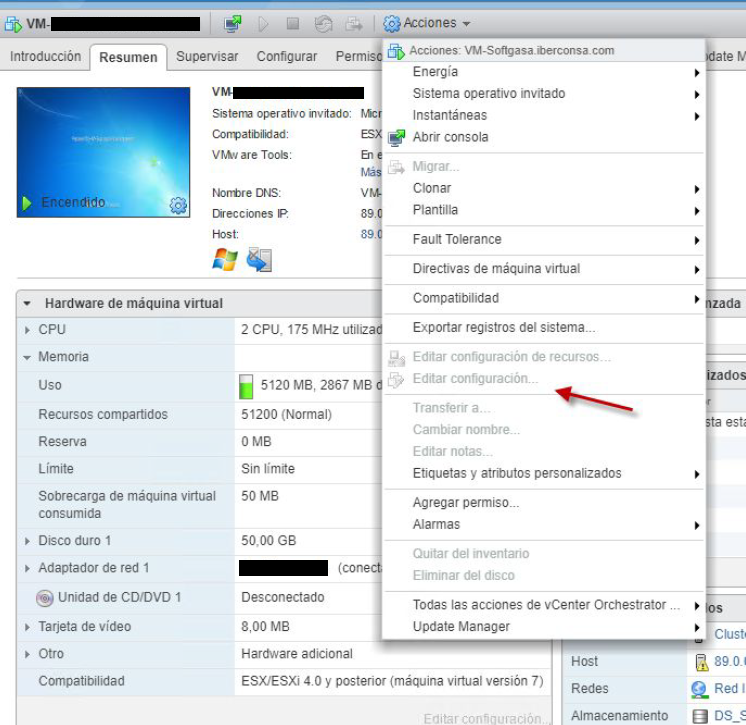Click the network globe icon beside Red

point(699,689)
